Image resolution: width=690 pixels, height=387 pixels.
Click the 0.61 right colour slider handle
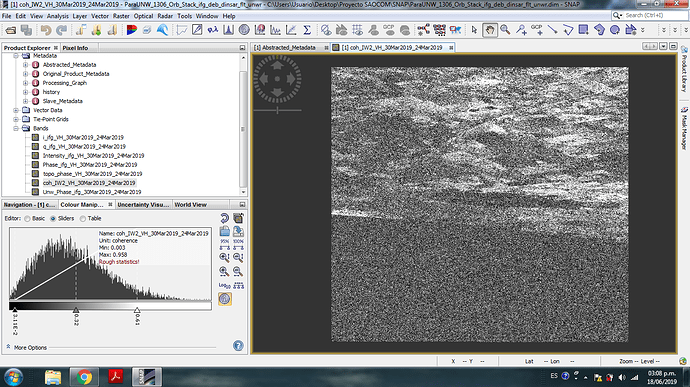click(x=137, y=310)
